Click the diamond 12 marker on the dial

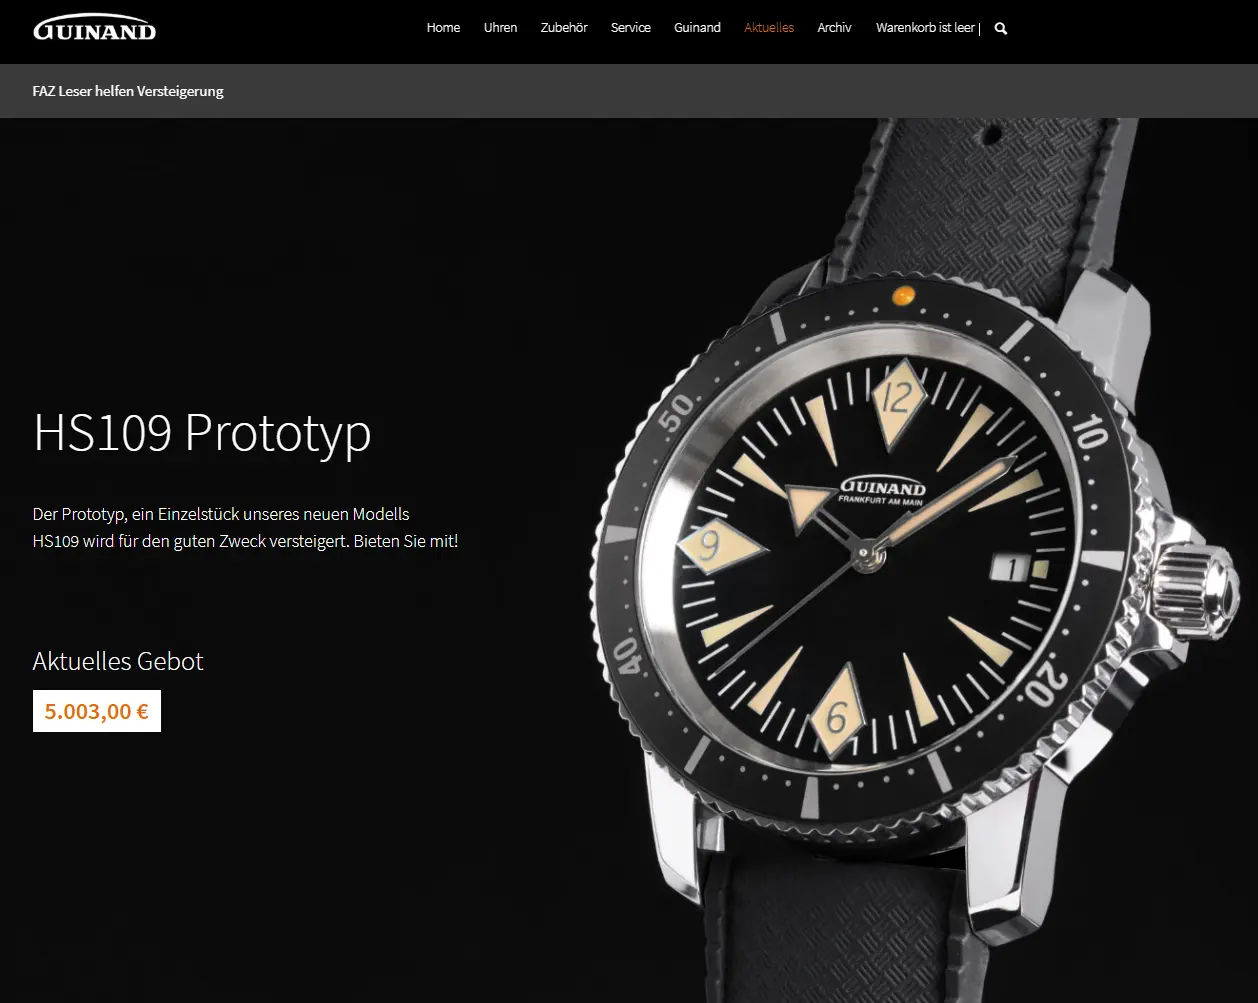pos(897,401)
